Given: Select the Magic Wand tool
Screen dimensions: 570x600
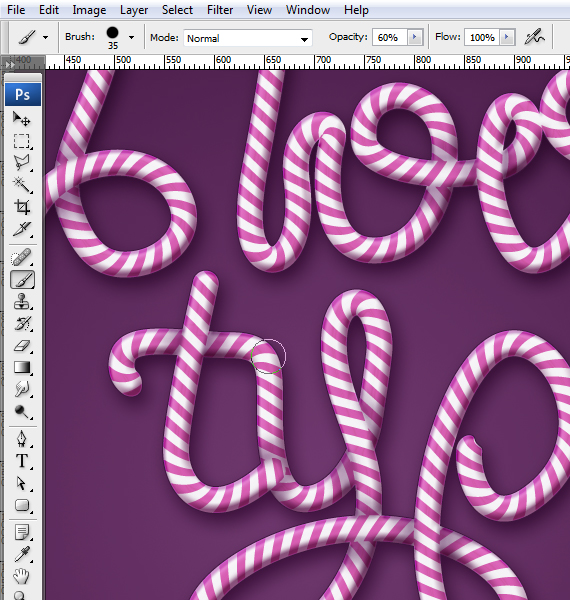Looking at the screenshot, I should tap(21, 185).
